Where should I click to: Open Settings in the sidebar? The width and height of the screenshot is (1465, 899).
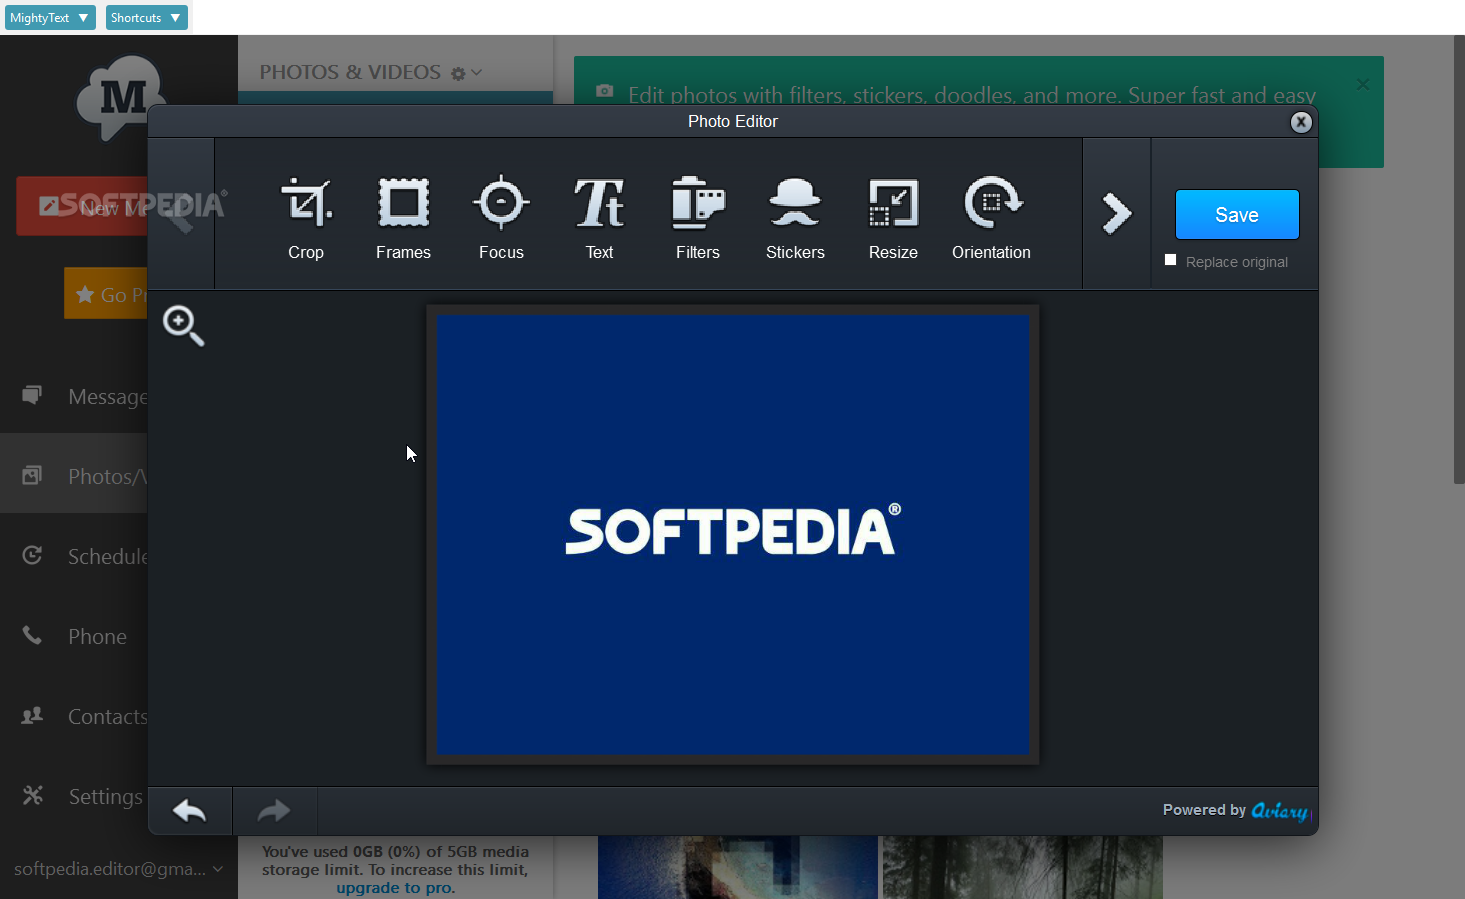[x=74, y=796]
